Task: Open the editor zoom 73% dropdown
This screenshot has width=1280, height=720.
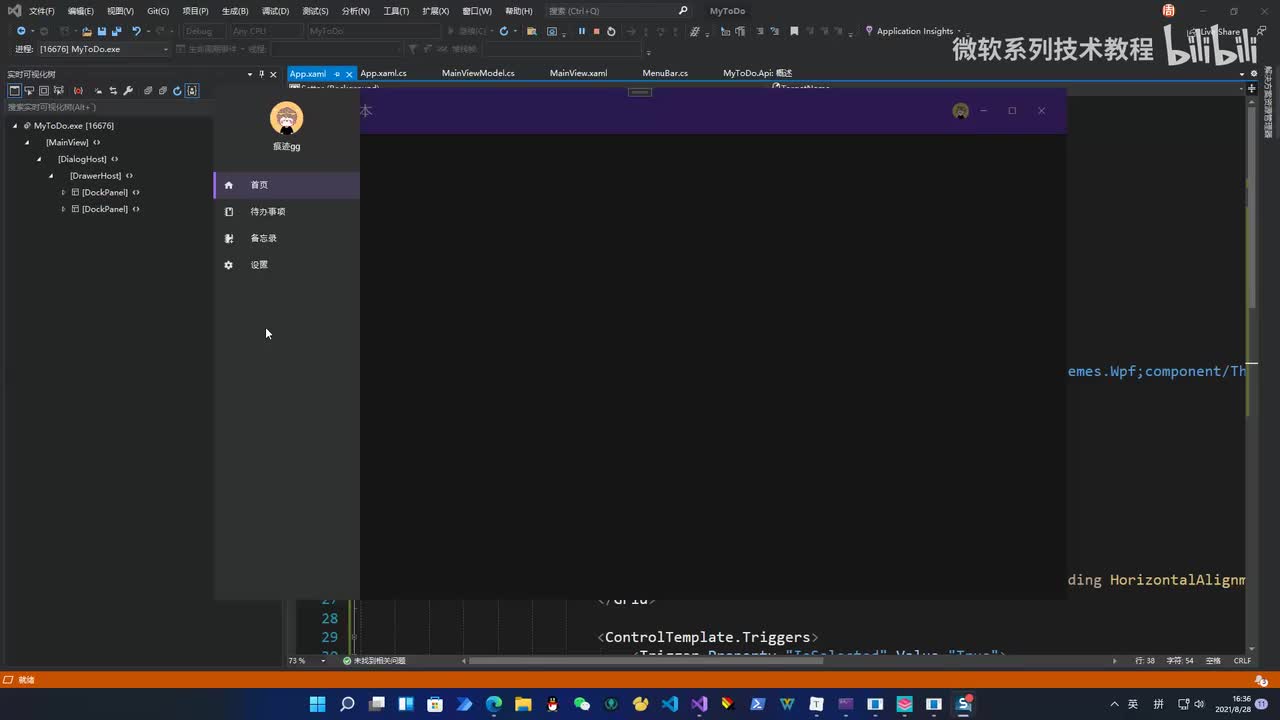Action: coord(307,661)
